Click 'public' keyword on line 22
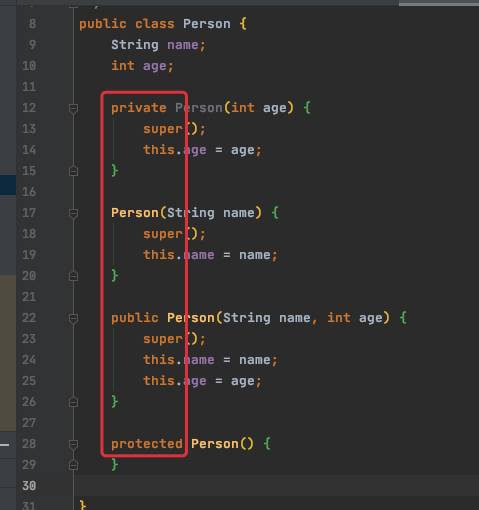Image resolution: width=479 pixels, height=510 pixels. [135, 318]
